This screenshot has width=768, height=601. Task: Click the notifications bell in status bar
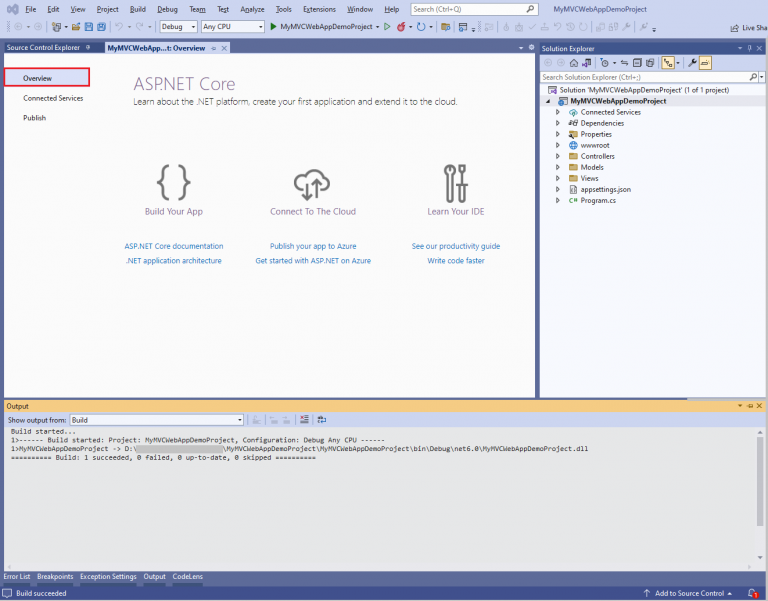coord(752,593)
